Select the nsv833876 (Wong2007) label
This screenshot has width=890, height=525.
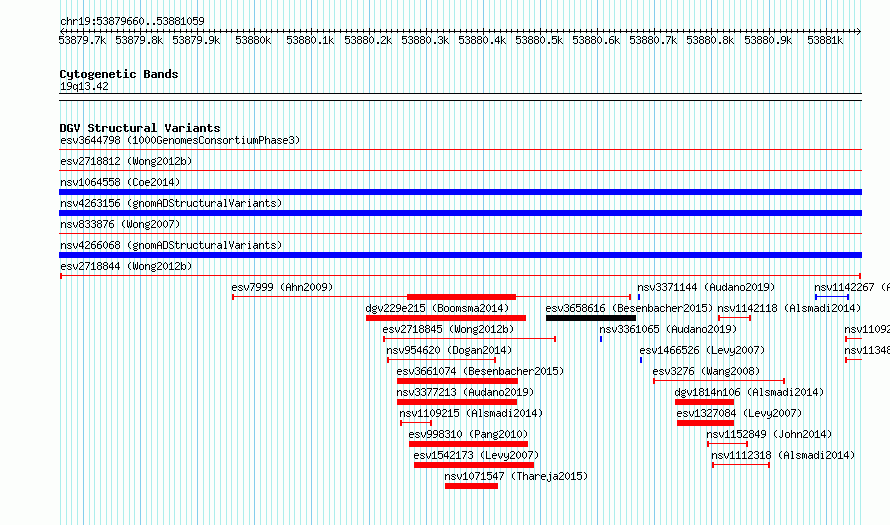120,224
